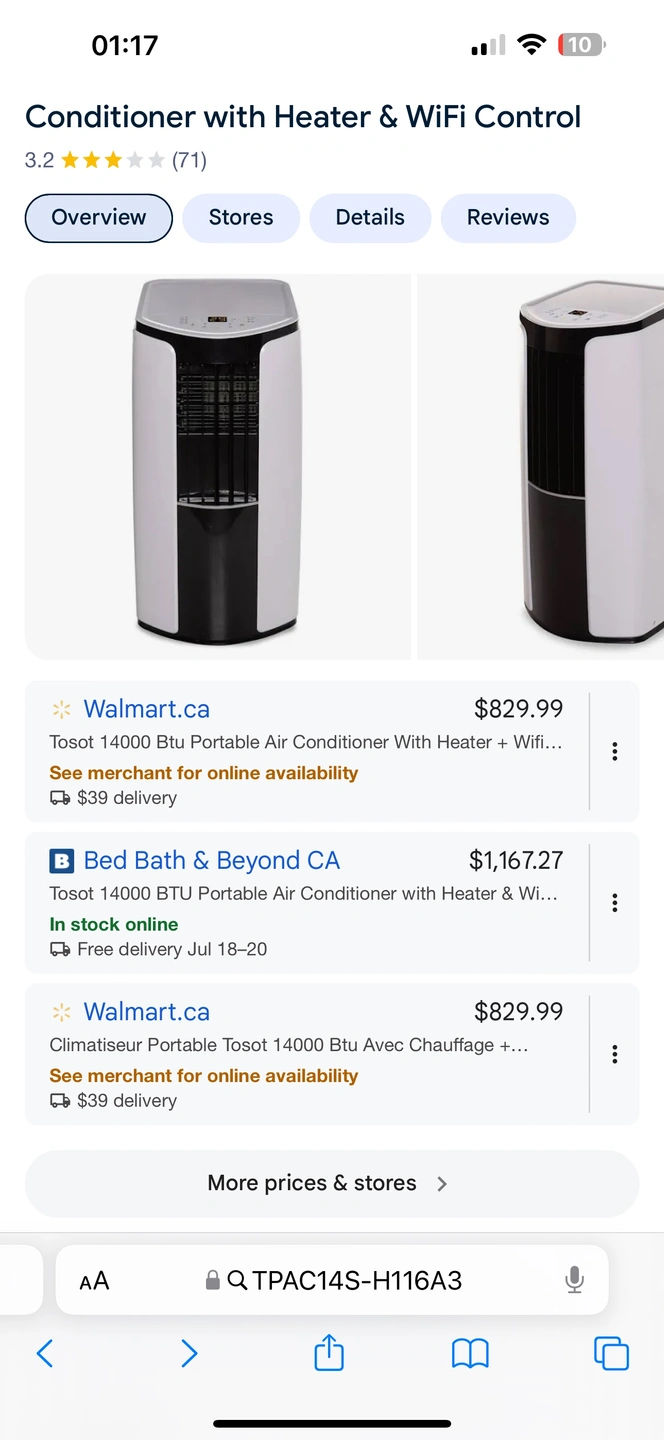Open three-dot menu for first Walmart.ca listing
This screenshot has width=664, height=1440.
point(614,752)
